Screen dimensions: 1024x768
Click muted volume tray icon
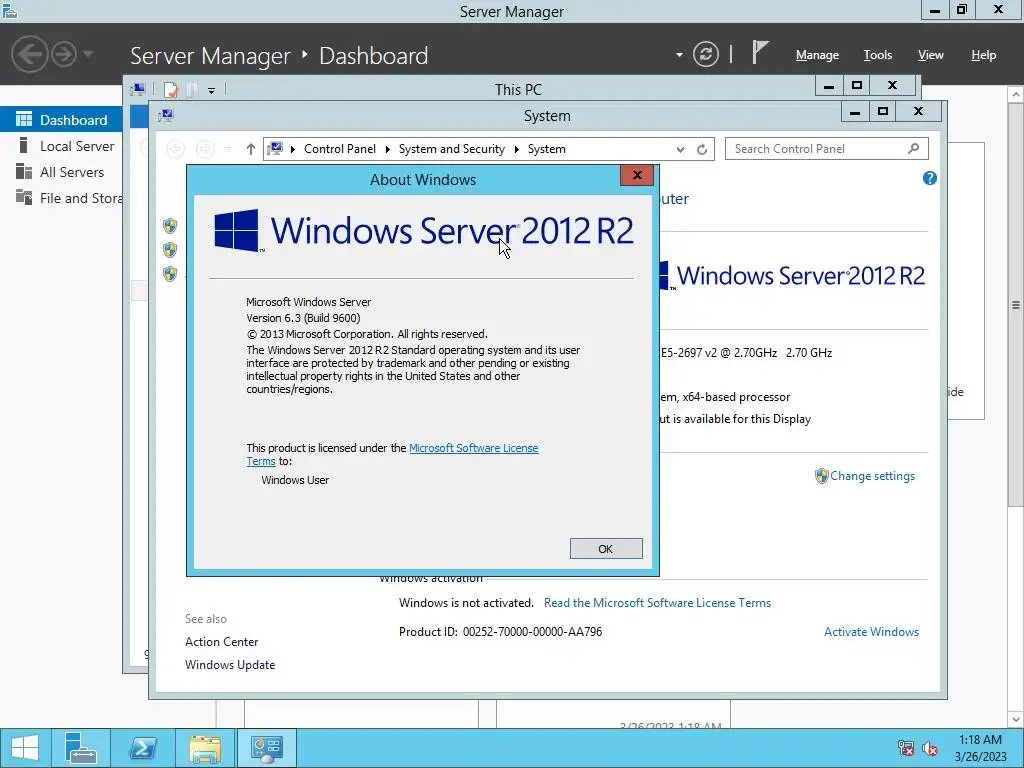(930, 748)
